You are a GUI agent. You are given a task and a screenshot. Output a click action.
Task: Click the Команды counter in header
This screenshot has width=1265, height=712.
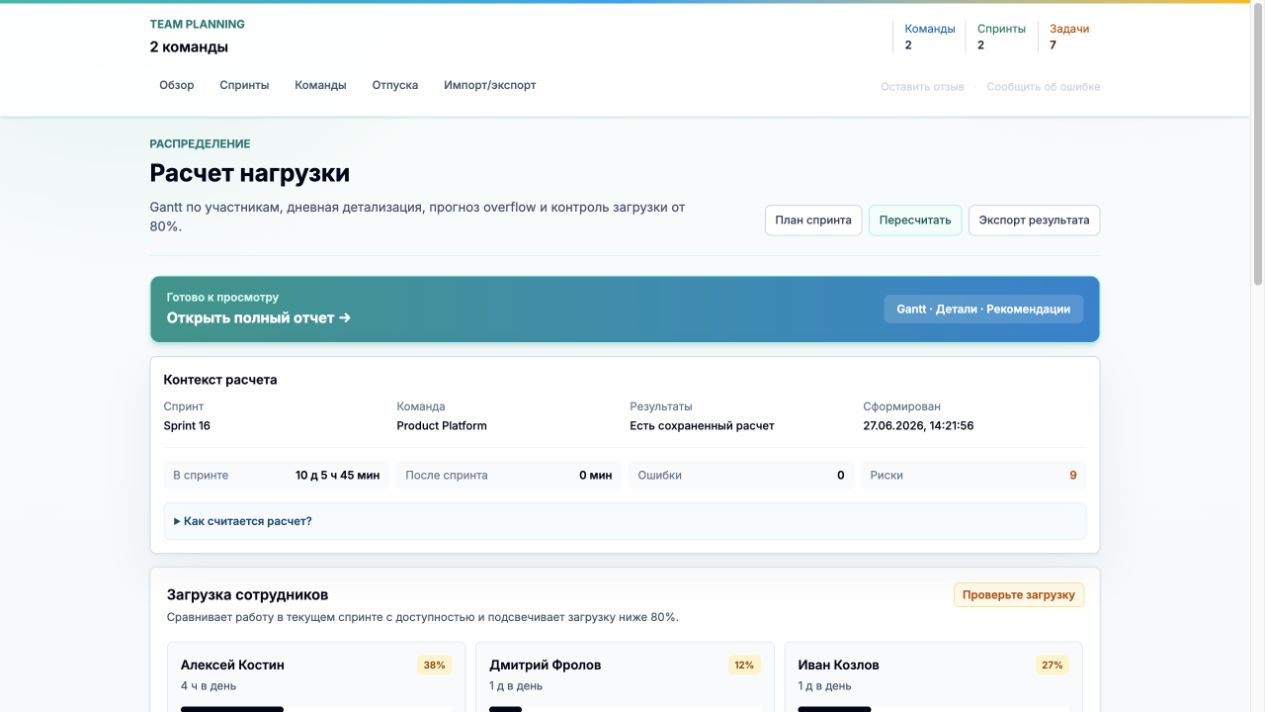click(x=929, y=37)
